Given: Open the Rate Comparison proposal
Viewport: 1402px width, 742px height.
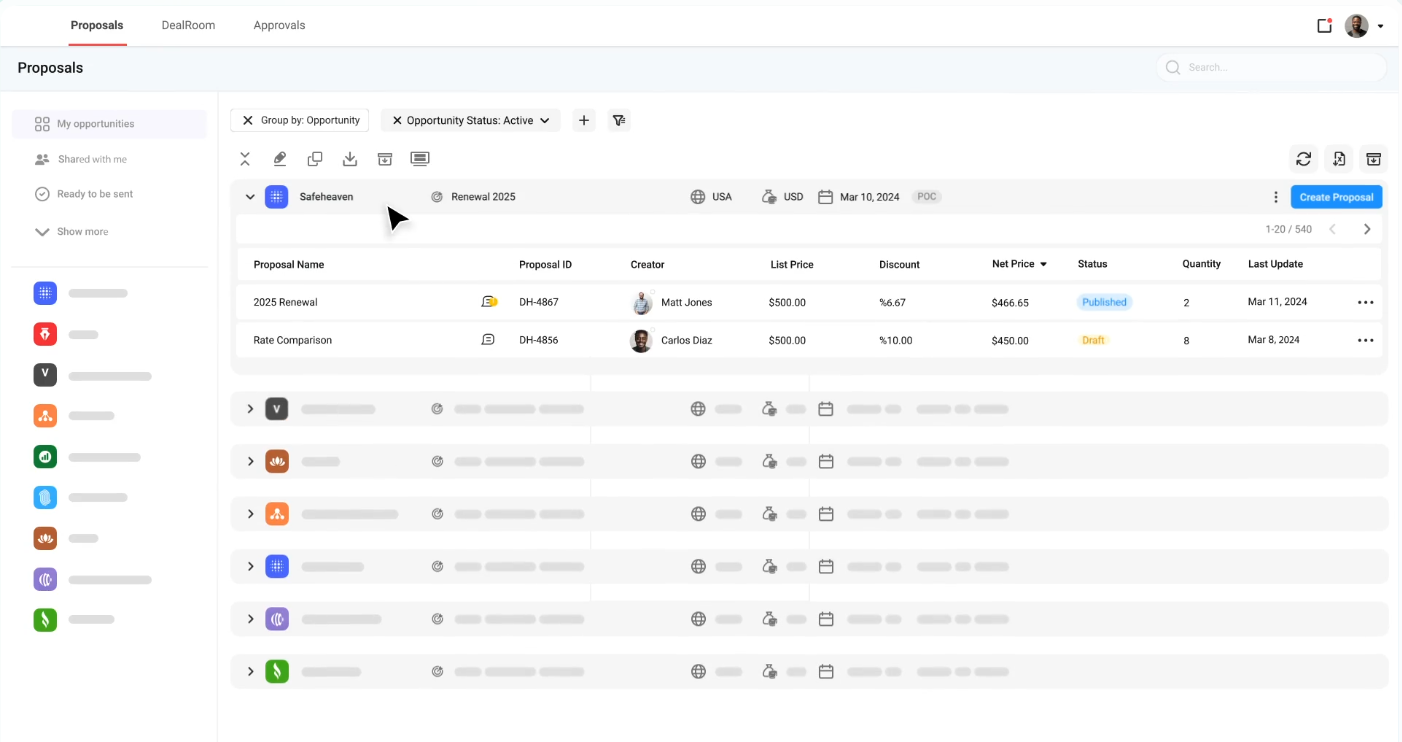Looking at the screenshot, I should (x=293, y=340).
